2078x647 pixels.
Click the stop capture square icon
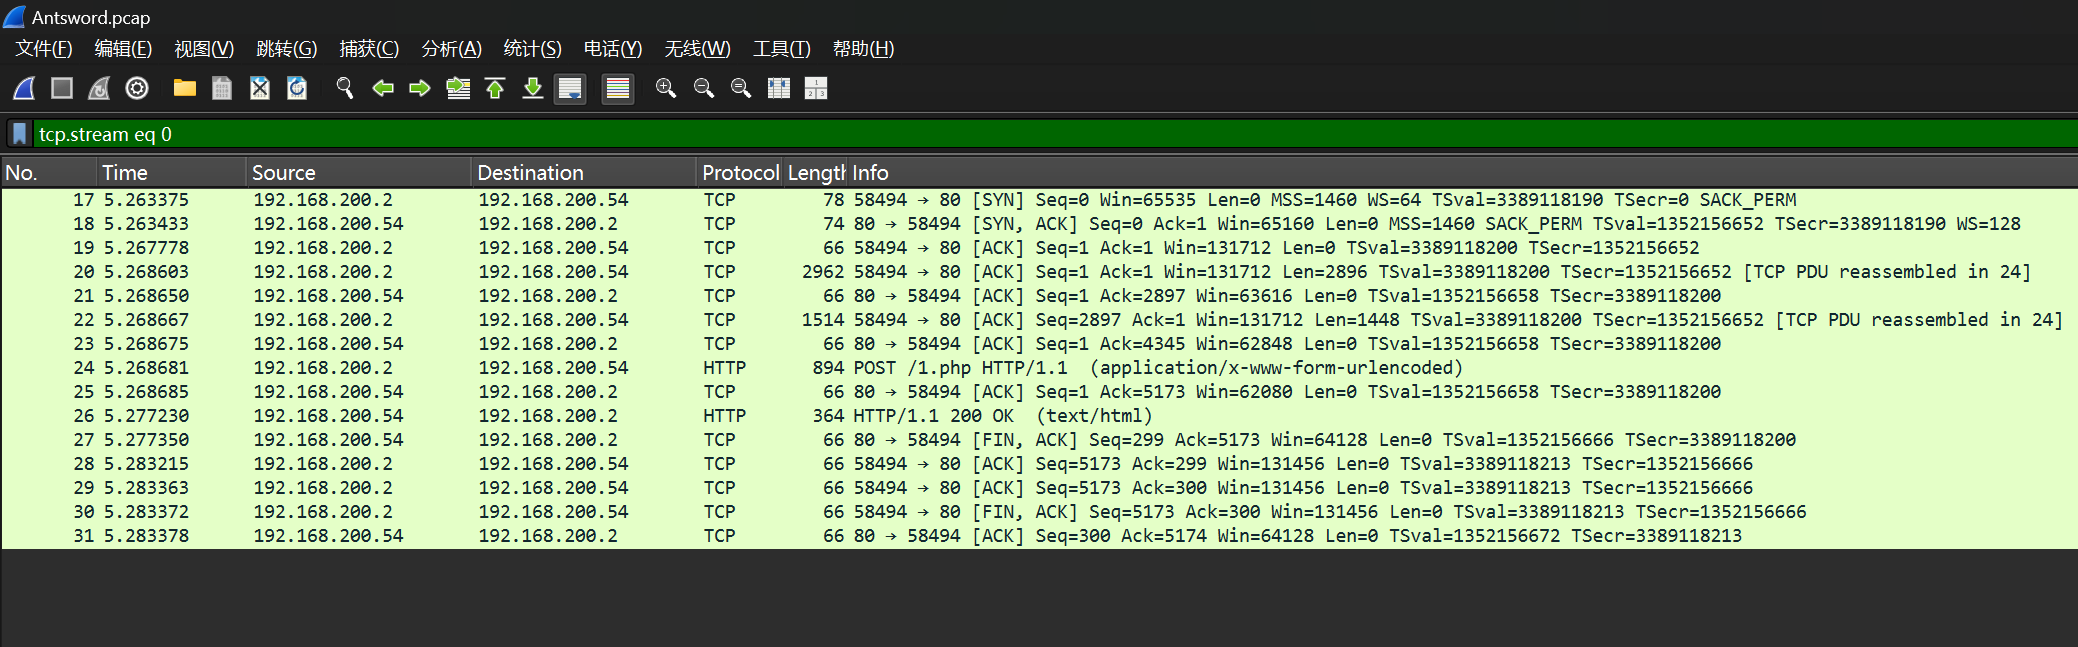point(62,89)
